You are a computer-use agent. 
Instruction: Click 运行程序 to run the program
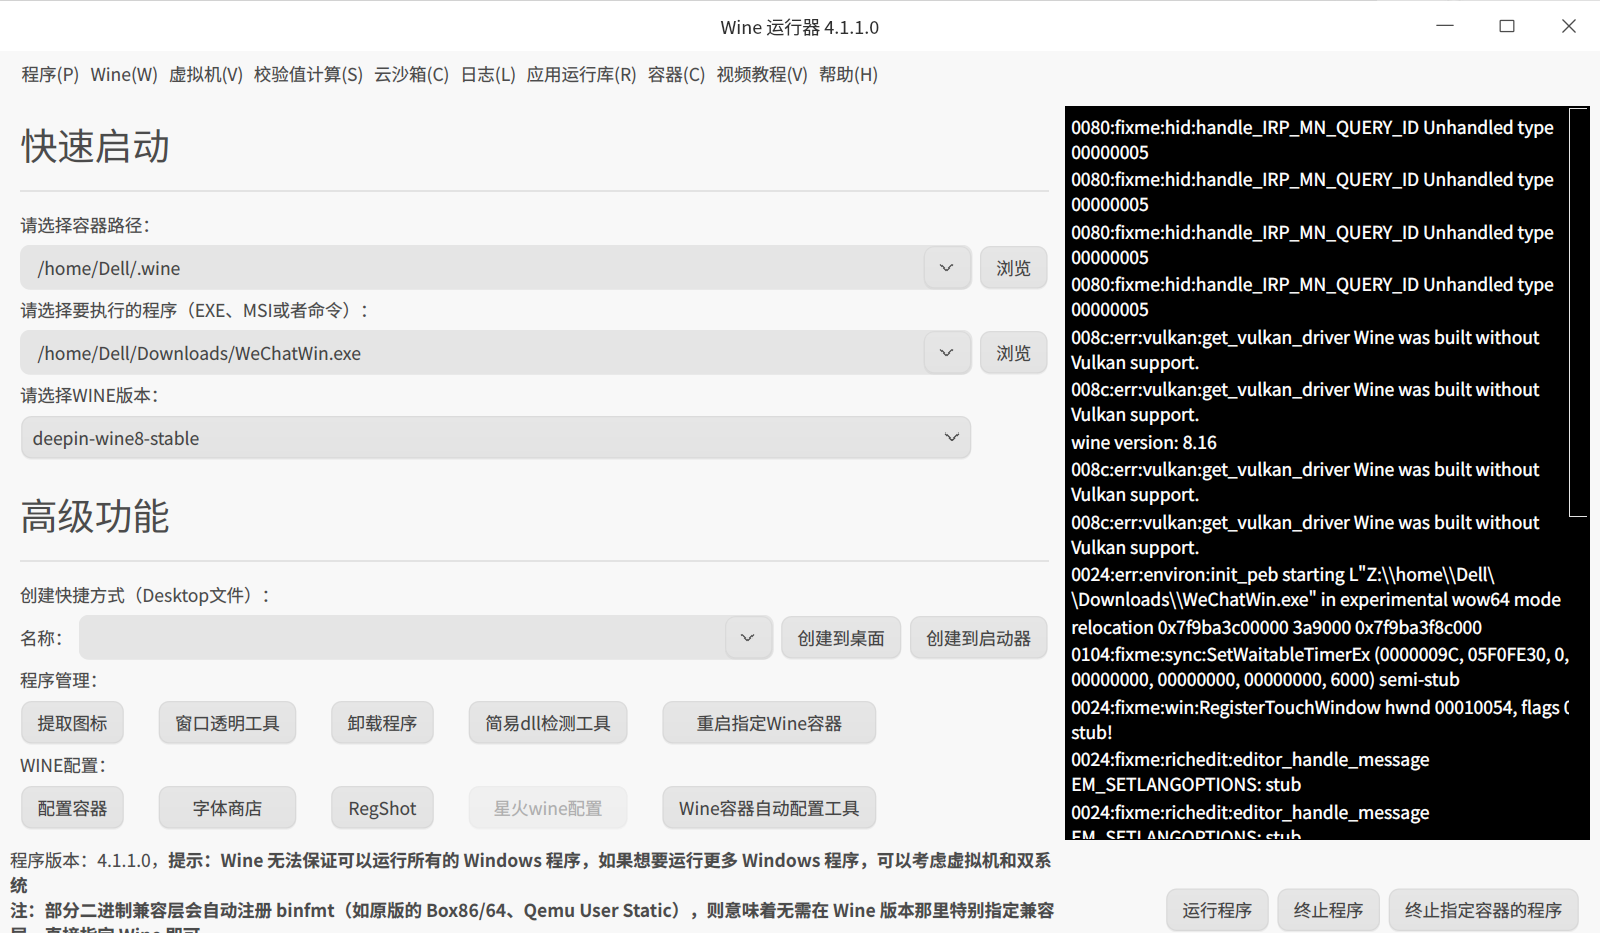pyautogui.click(x=1217, y=910)
